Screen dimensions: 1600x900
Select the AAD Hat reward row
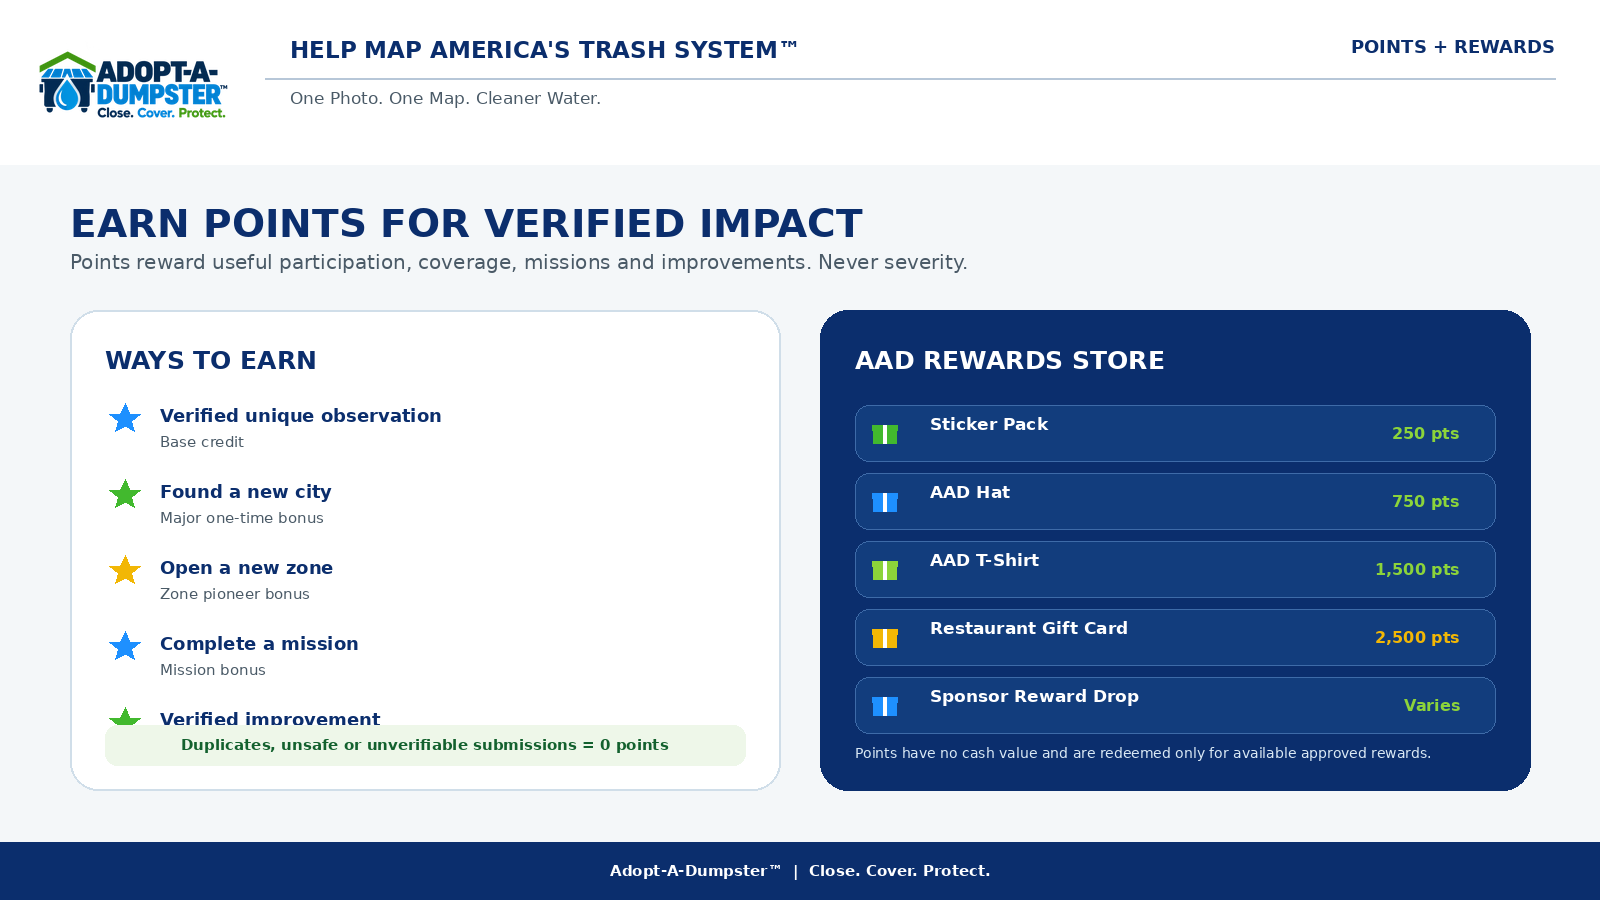[1175, 501]
